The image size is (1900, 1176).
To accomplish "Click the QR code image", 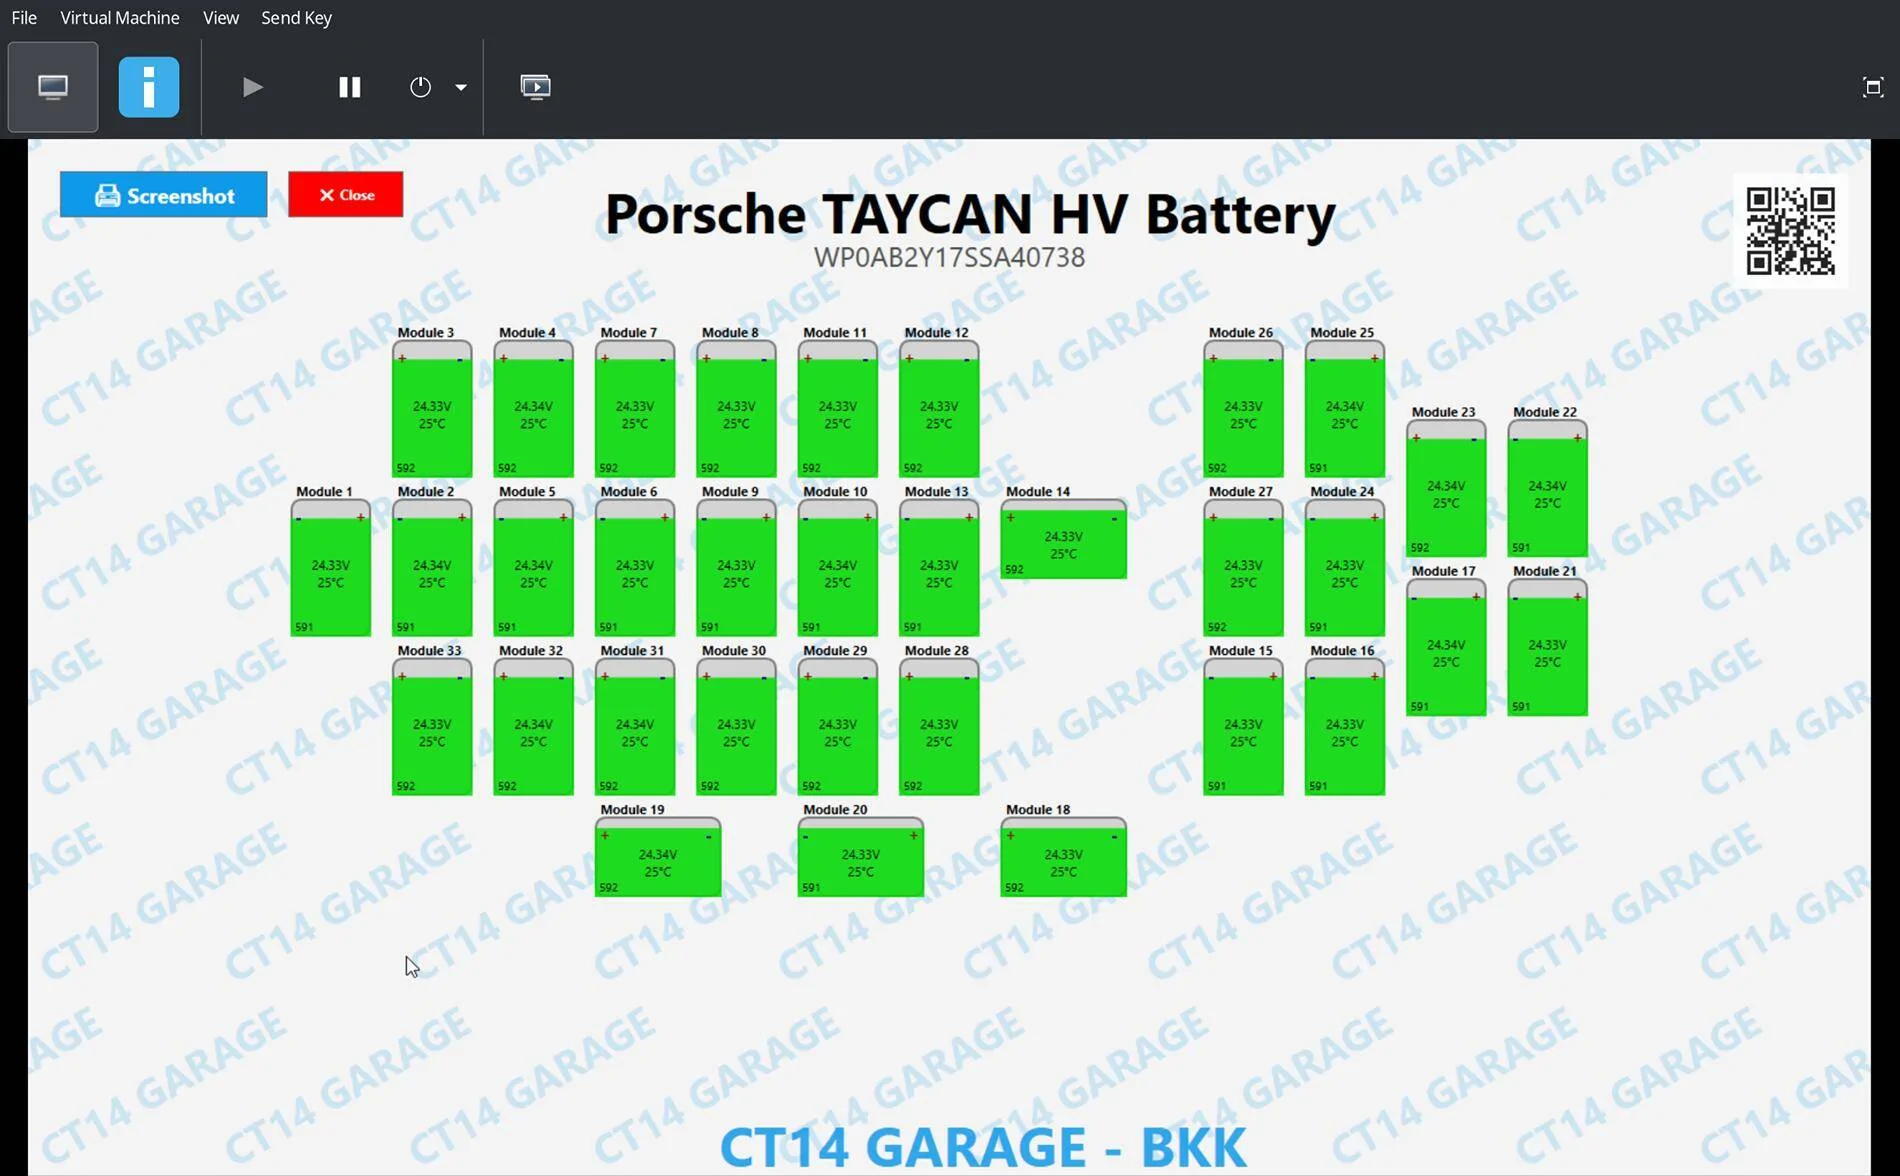I will [x=1790, y=231].
